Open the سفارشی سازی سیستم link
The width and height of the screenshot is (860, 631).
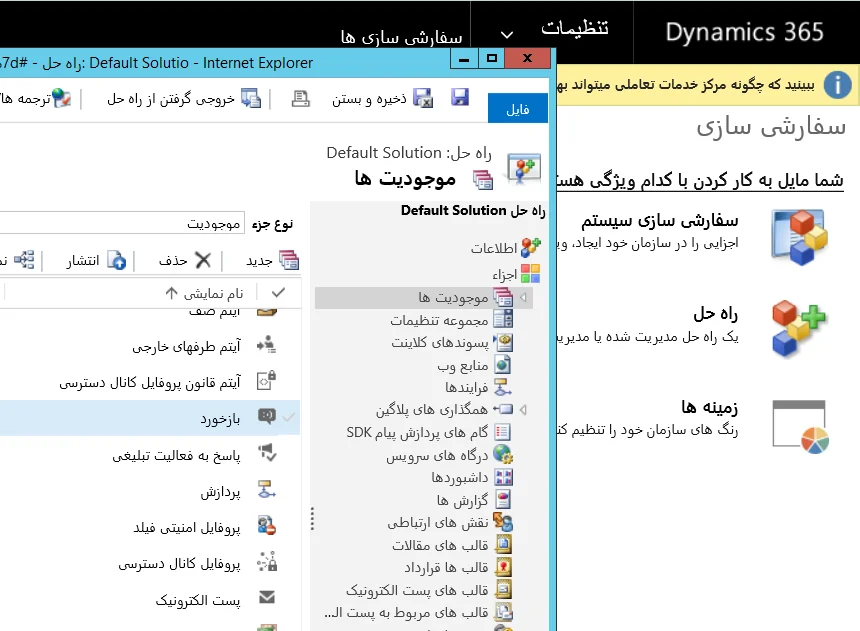pyautogui.click(x=659, y=221)
